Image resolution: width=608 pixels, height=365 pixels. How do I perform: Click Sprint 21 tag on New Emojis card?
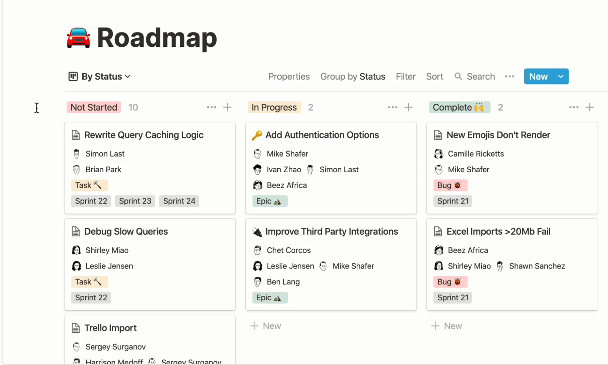click(453, 201)
